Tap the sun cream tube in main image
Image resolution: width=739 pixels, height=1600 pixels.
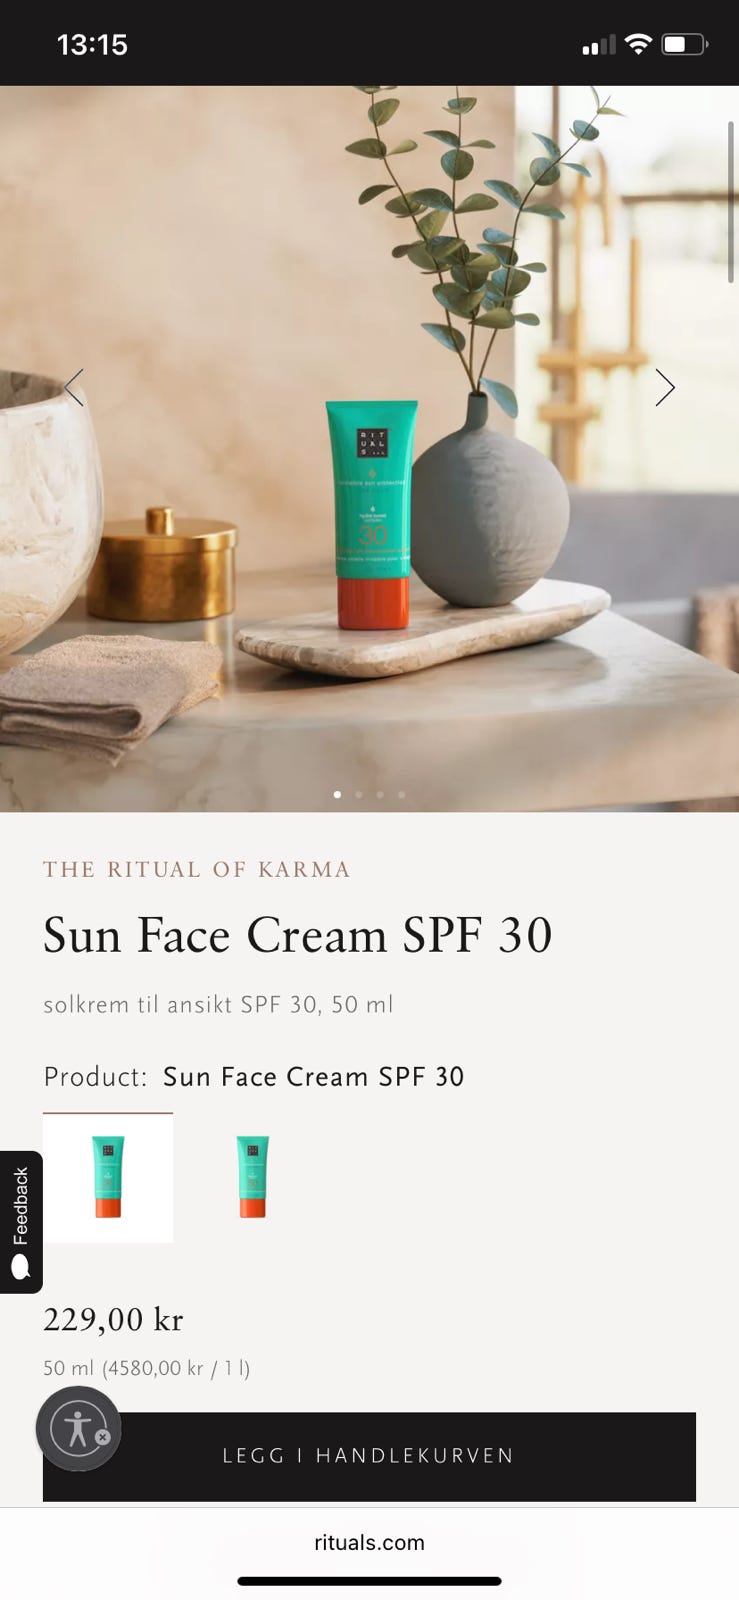pos(367,515)
